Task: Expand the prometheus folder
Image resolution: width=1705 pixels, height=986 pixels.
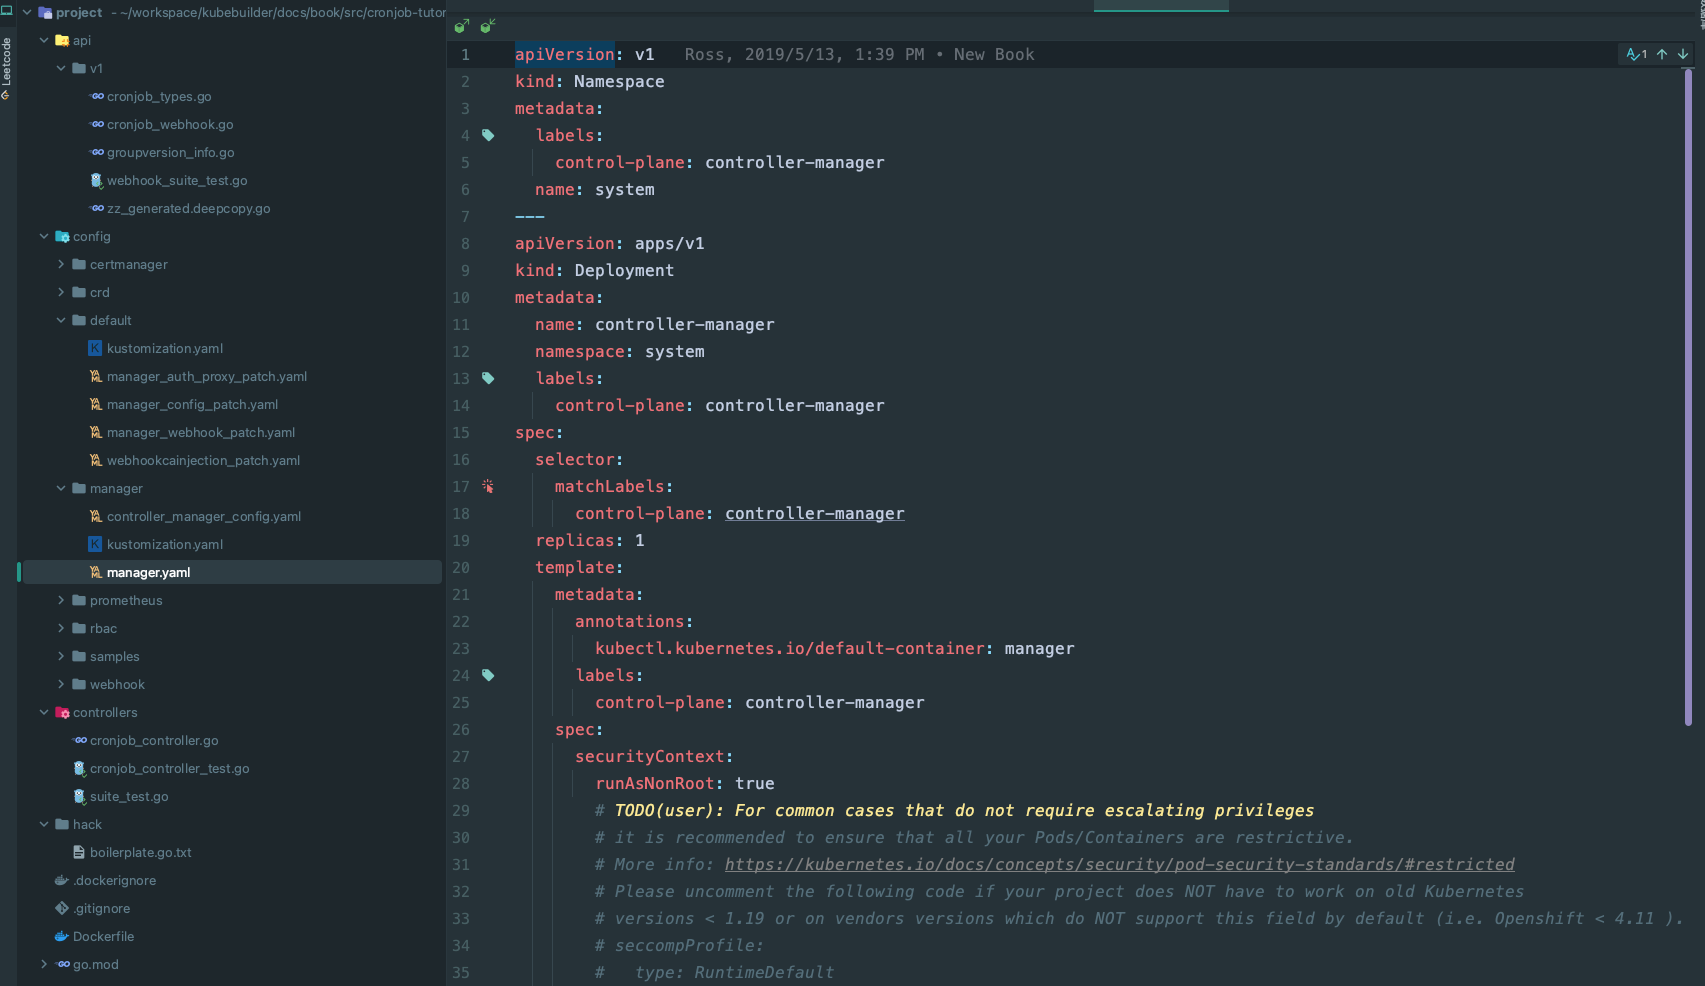Action: tap(61, 601)
